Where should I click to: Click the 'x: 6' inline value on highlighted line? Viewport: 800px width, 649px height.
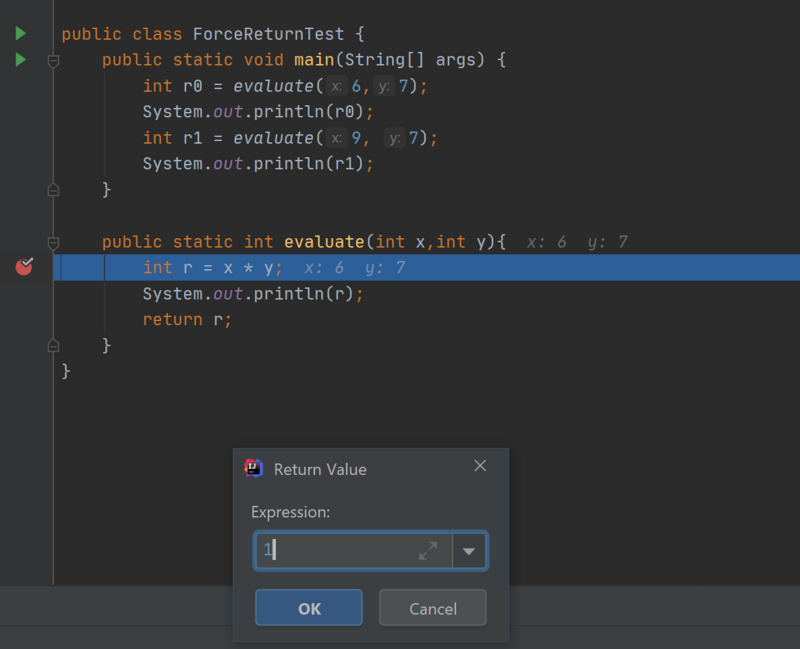click(324, 268)
